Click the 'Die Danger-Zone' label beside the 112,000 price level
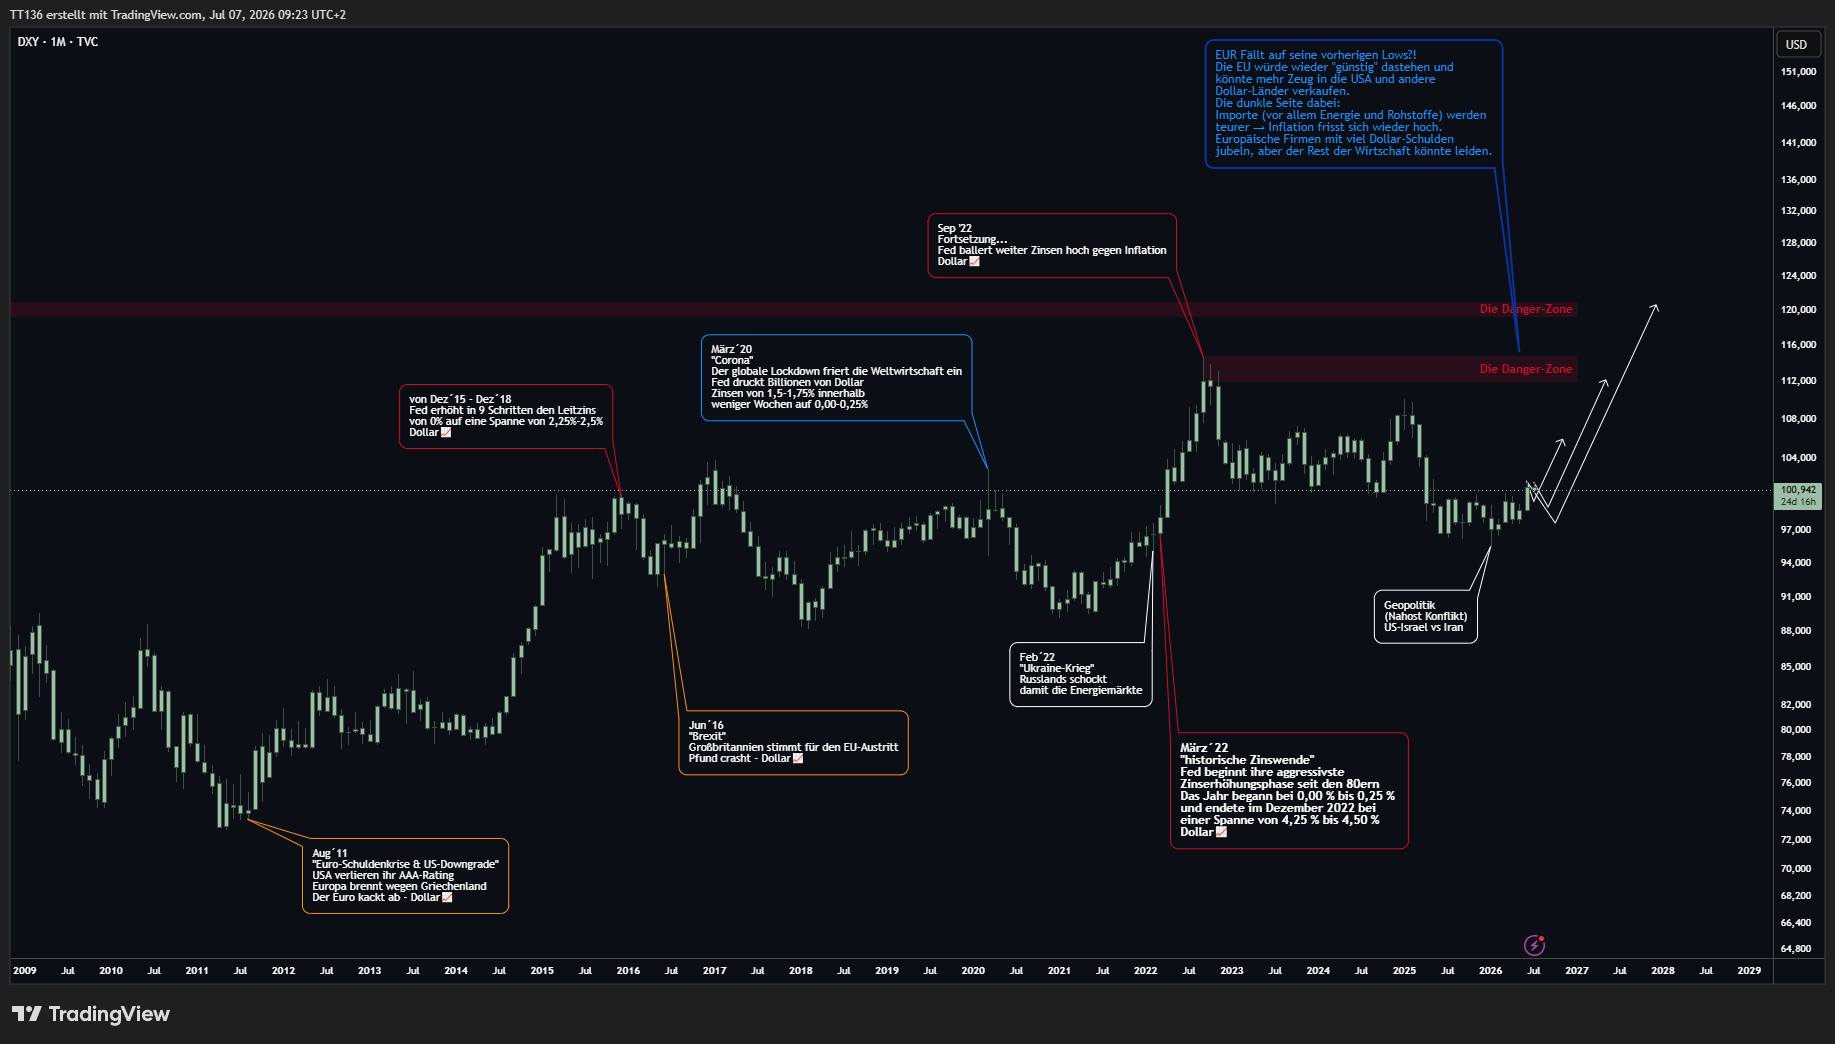Viewport: 1835px width, 1044px height. pos(1526,369)
